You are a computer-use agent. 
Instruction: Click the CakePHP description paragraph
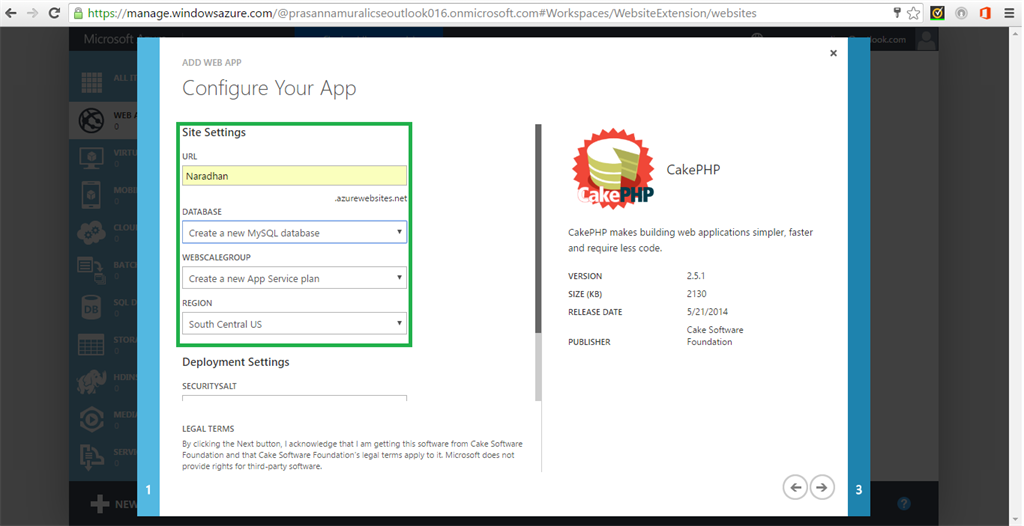click(691, 240)
